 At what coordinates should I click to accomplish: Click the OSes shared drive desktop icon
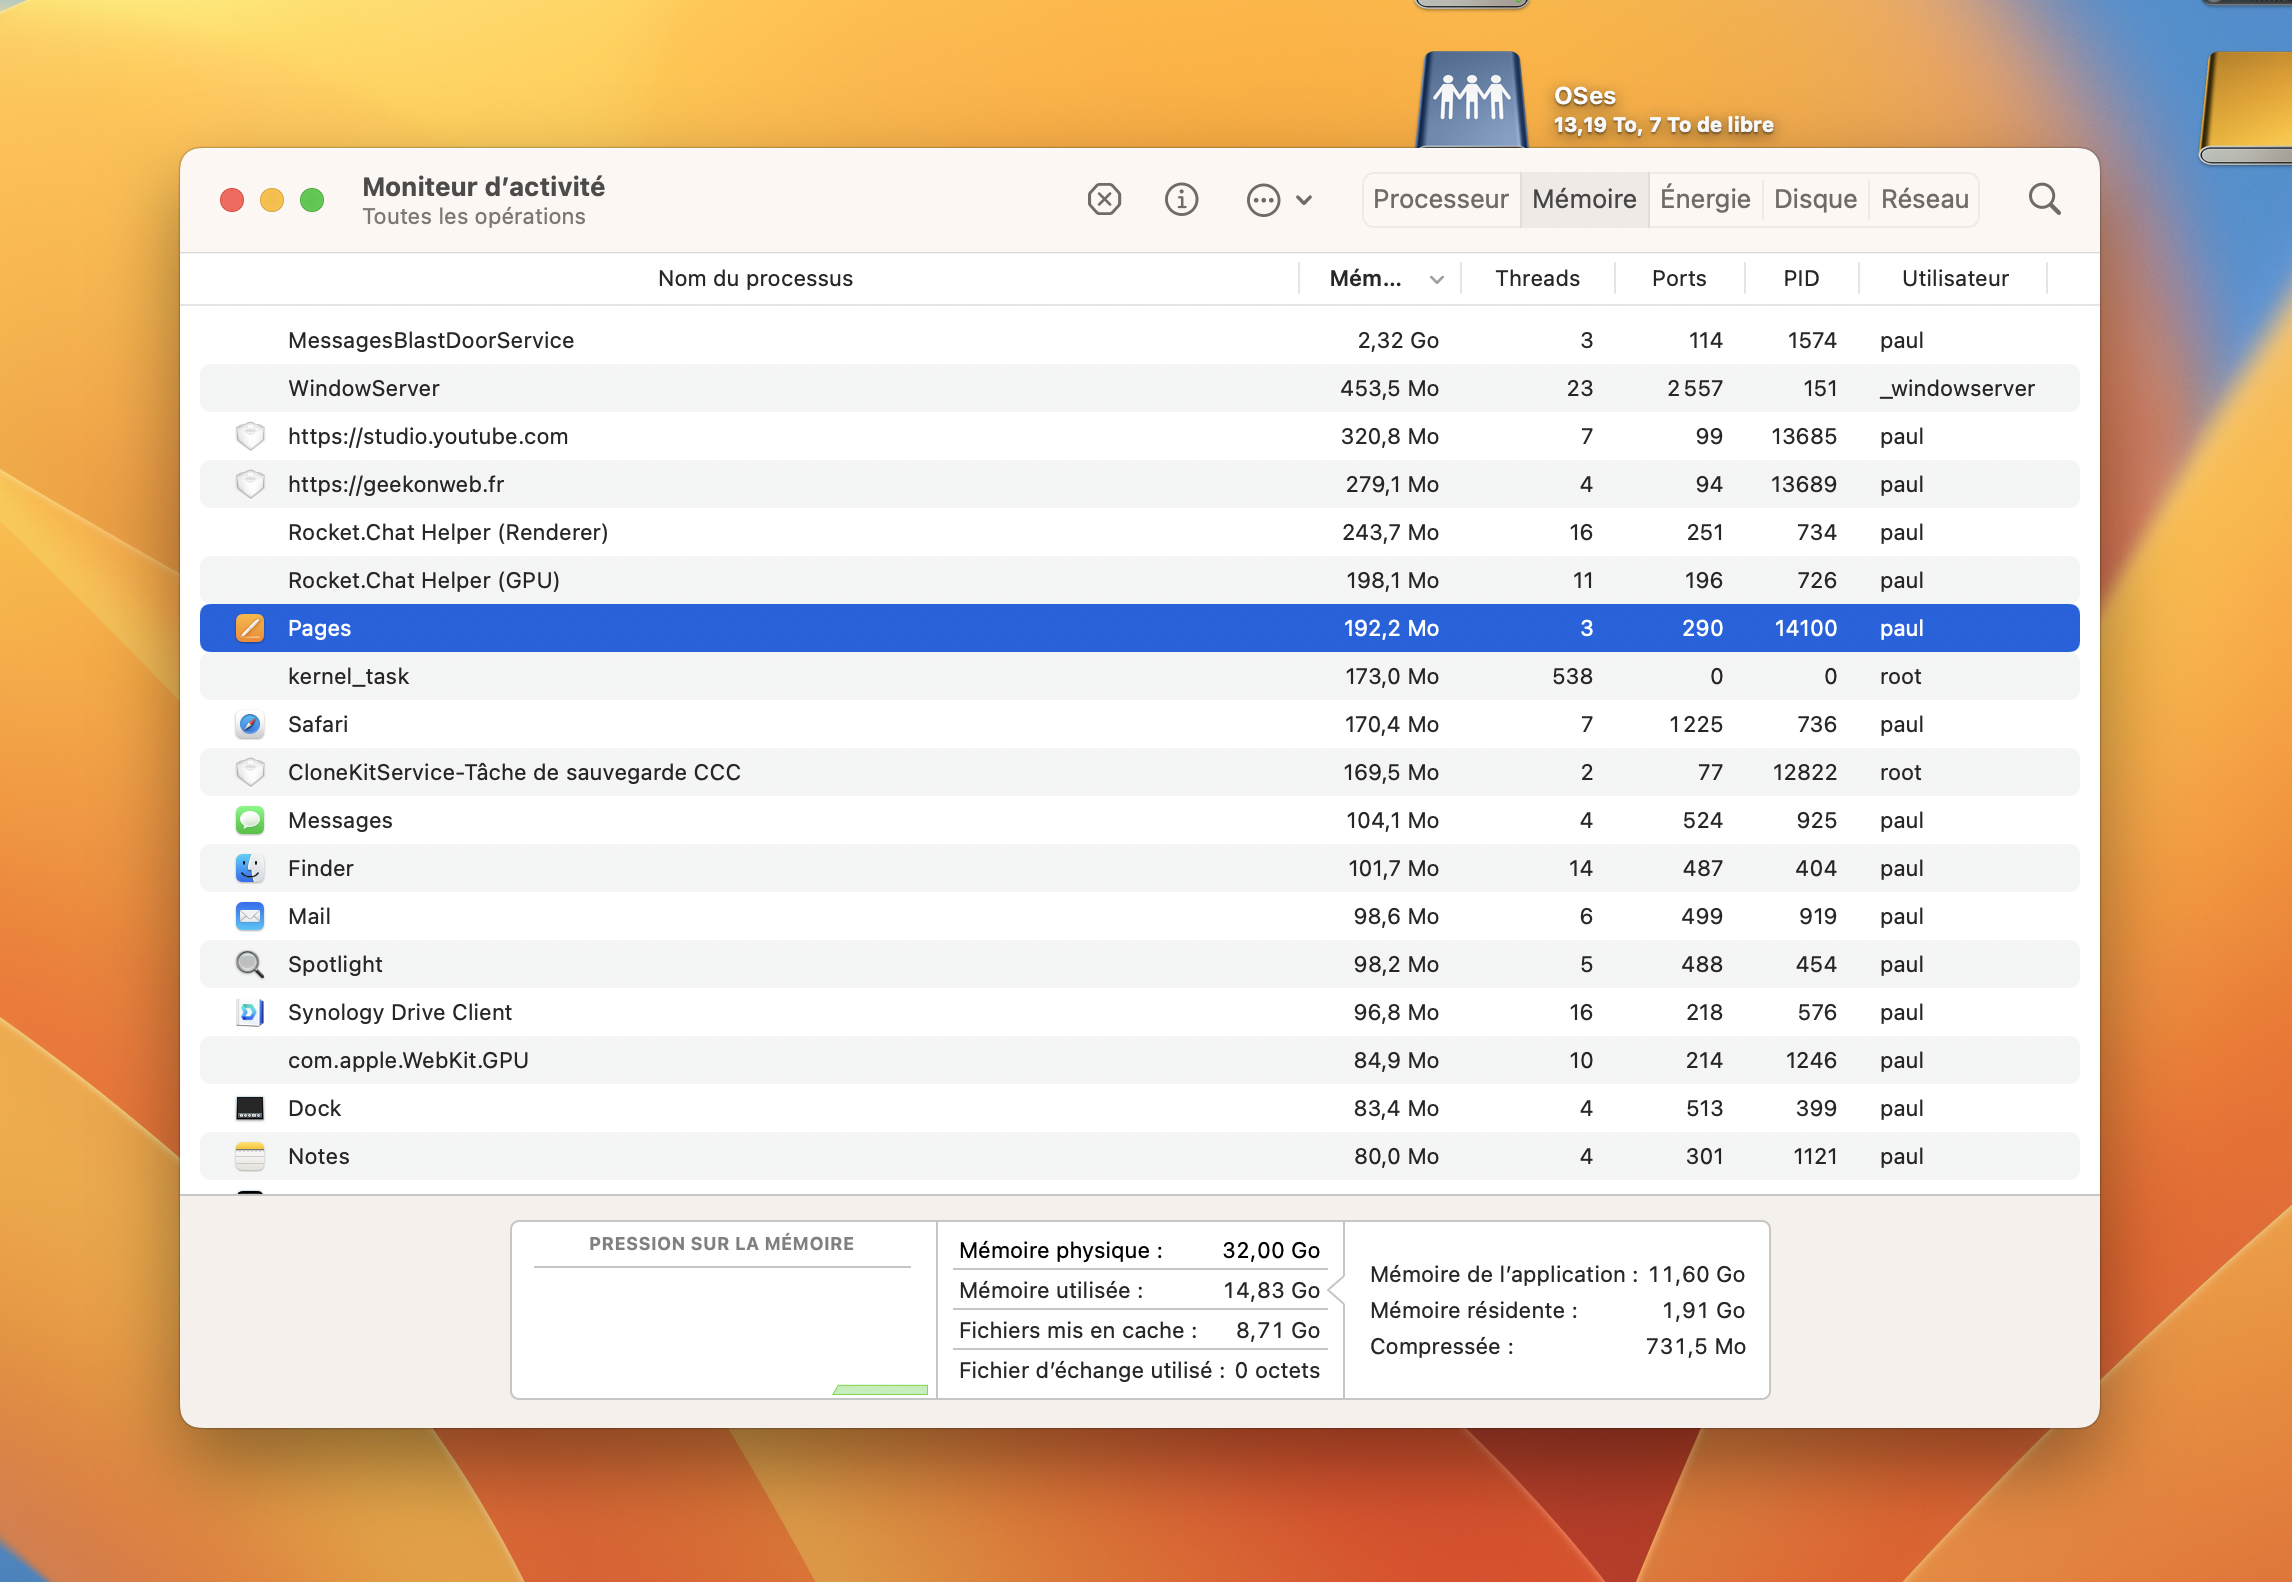1472,100
